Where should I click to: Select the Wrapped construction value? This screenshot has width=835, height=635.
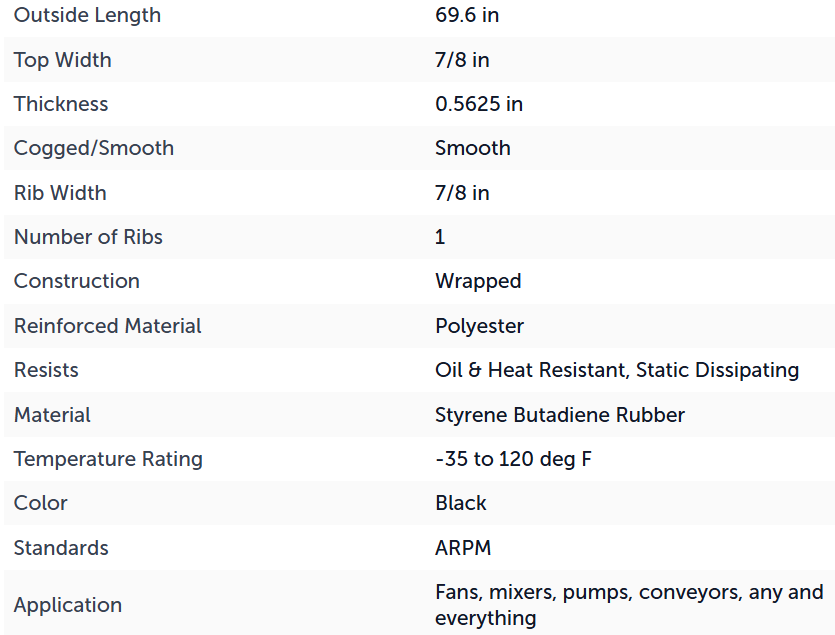(478, 281)
